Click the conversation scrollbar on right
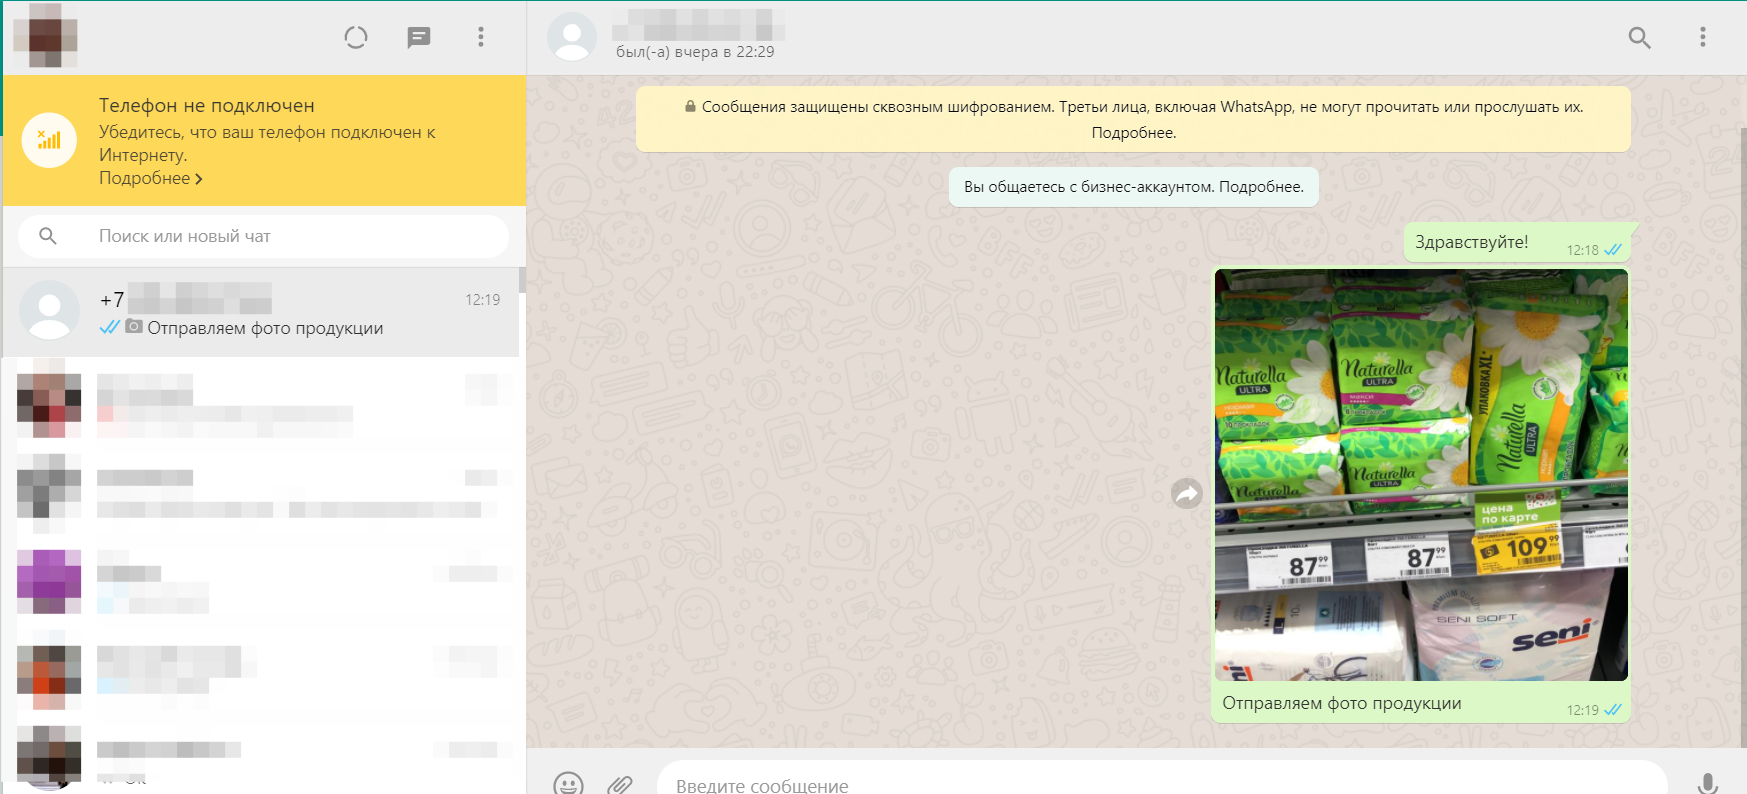Screen dimensions: 1747x794 click(x=1743, y=438)
